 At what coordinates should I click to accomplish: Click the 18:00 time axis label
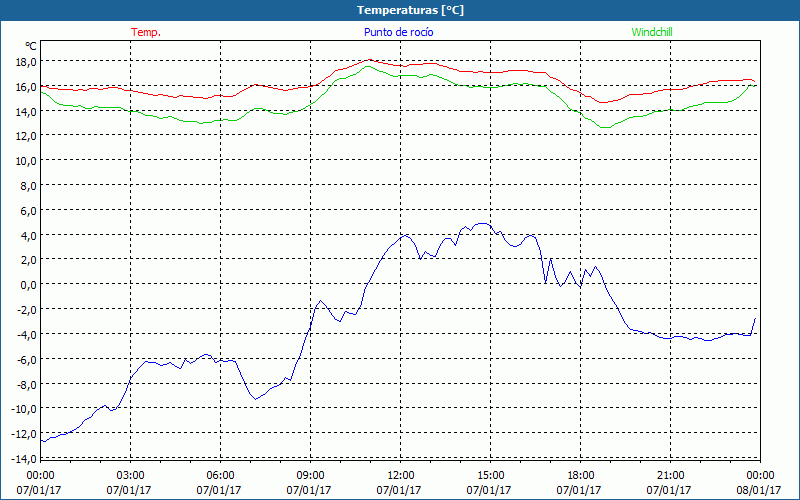pos(581,476)
